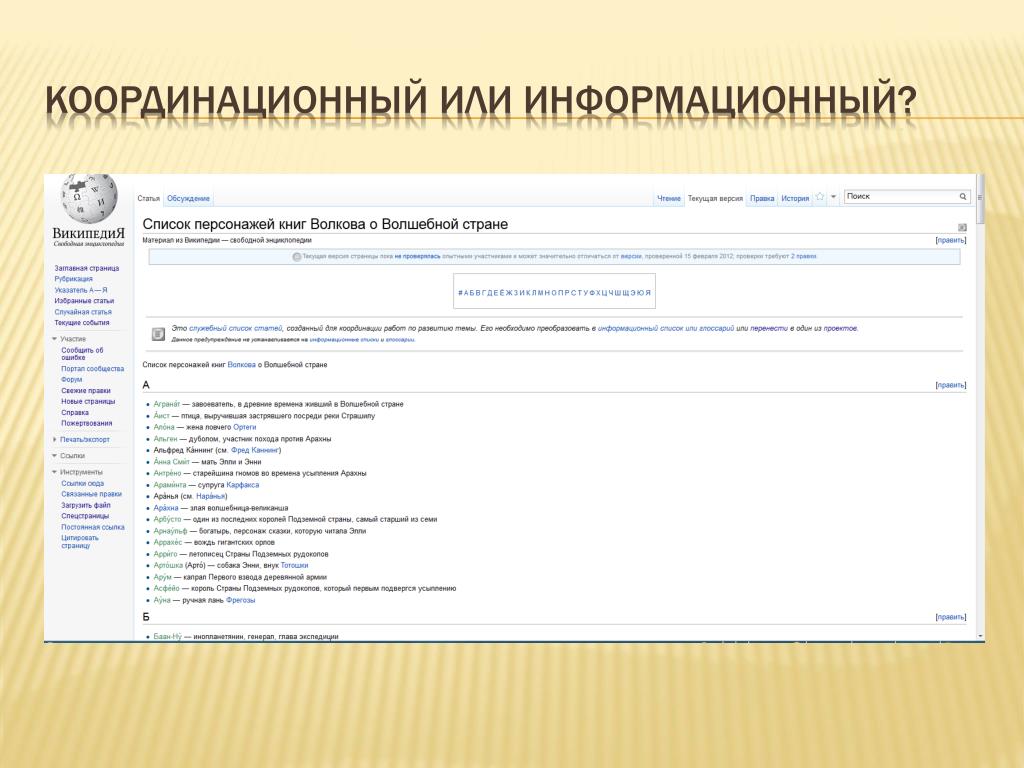The width and height of the screenshot is (1024, 768).
Task: Select the Чтение tab
Action: (x=669, y=199)
